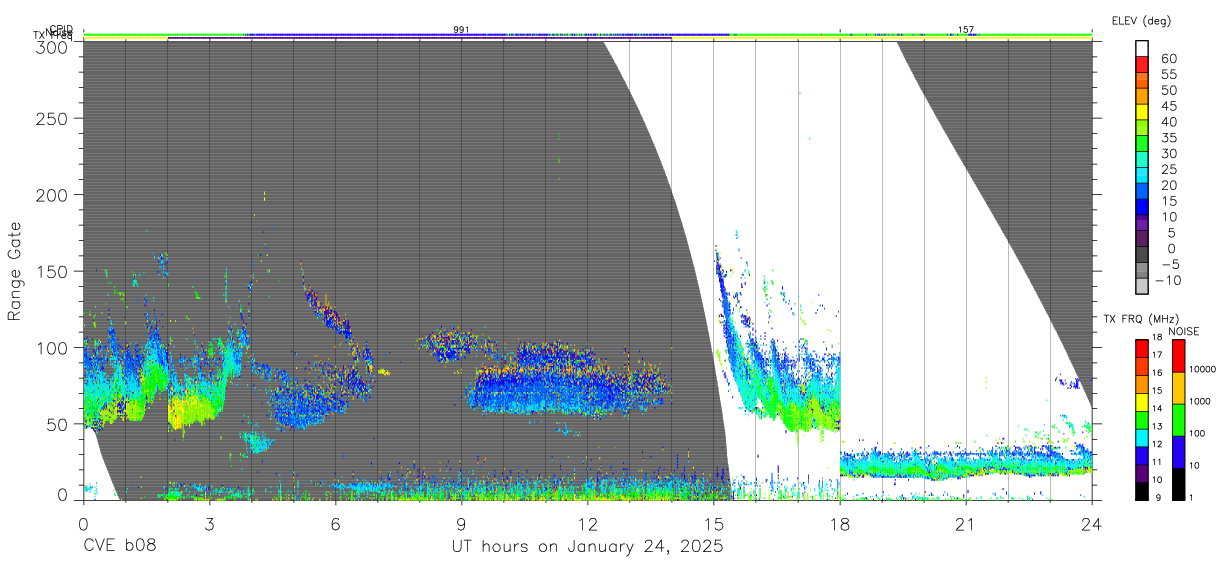Click y-axis tick label '300'

point(52,46)
